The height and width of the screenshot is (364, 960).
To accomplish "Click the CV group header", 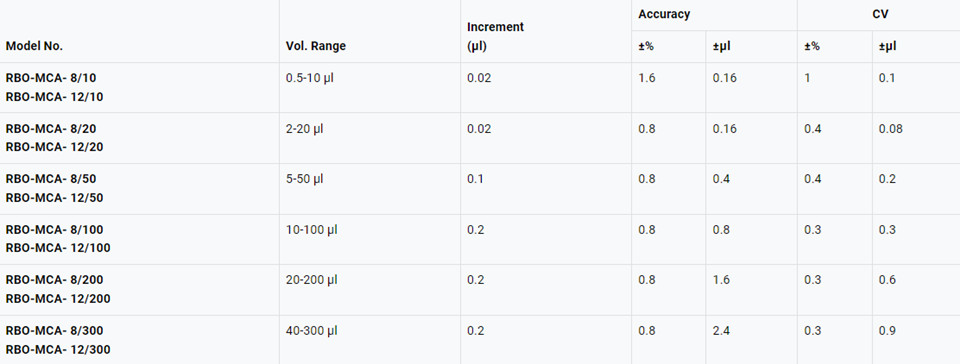I will pyautogui.click(x=880, y=14).
